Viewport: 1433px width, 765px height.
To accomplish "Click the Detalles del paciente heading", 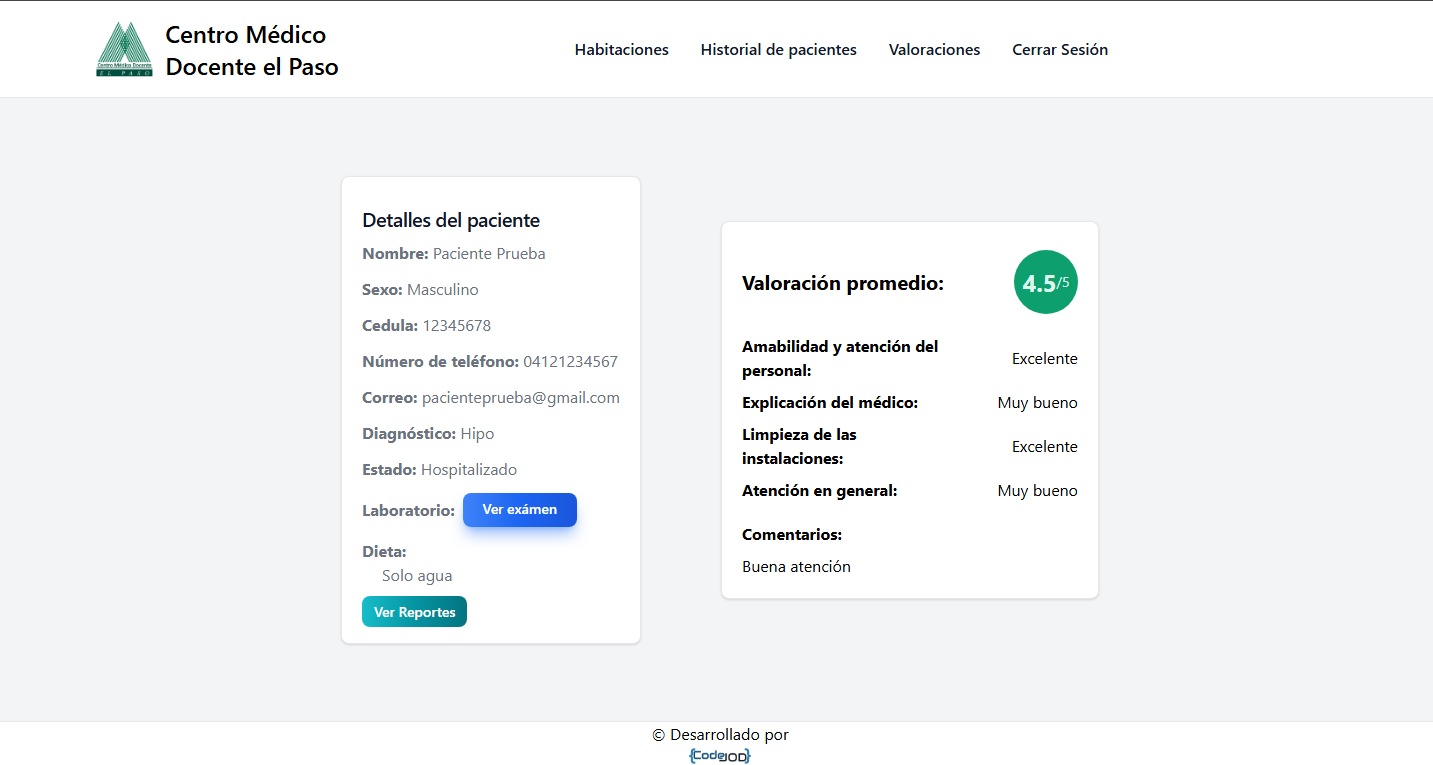I will 451,221.
